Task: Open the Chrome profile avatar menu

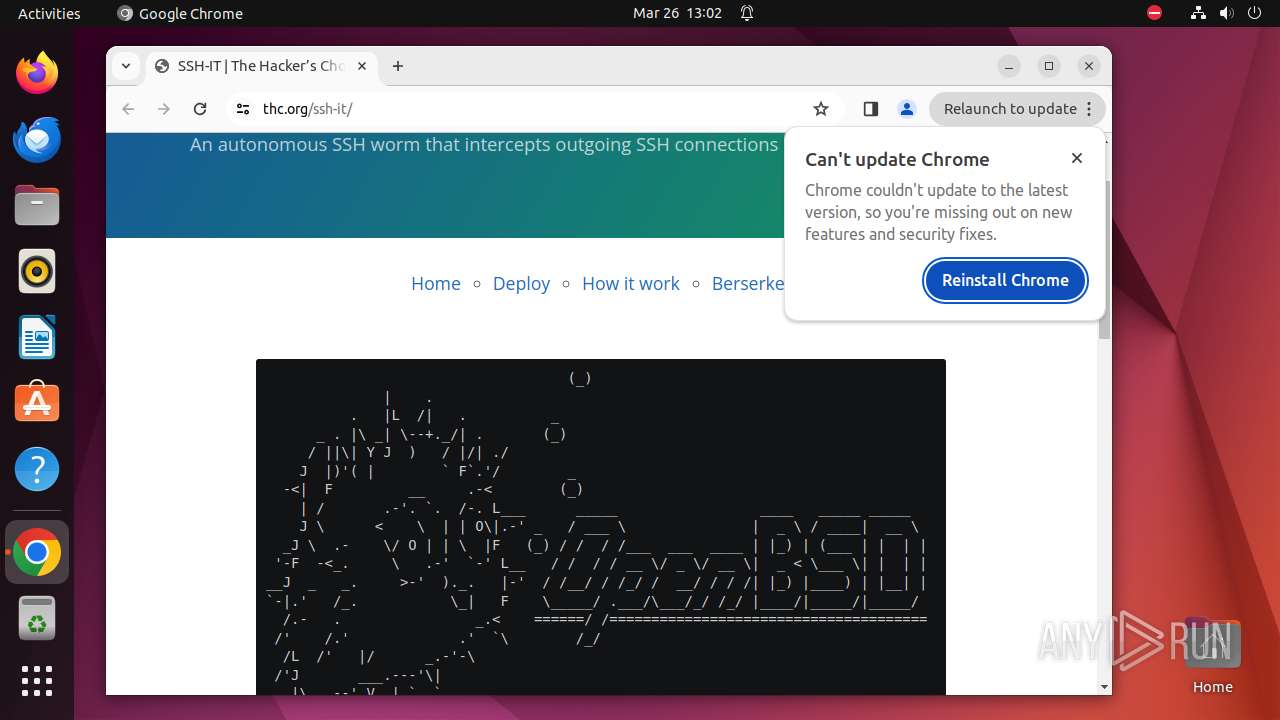Action: coord(907,109)
